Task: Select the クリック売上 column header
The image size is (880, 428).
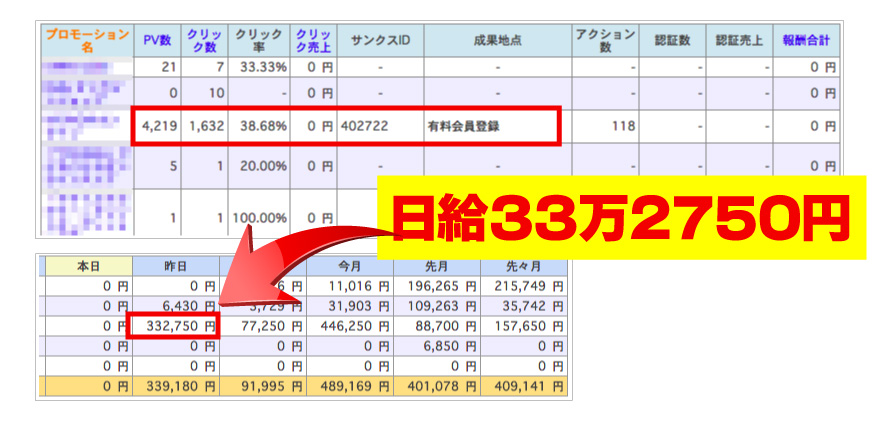Action: (x=312, y=42)
